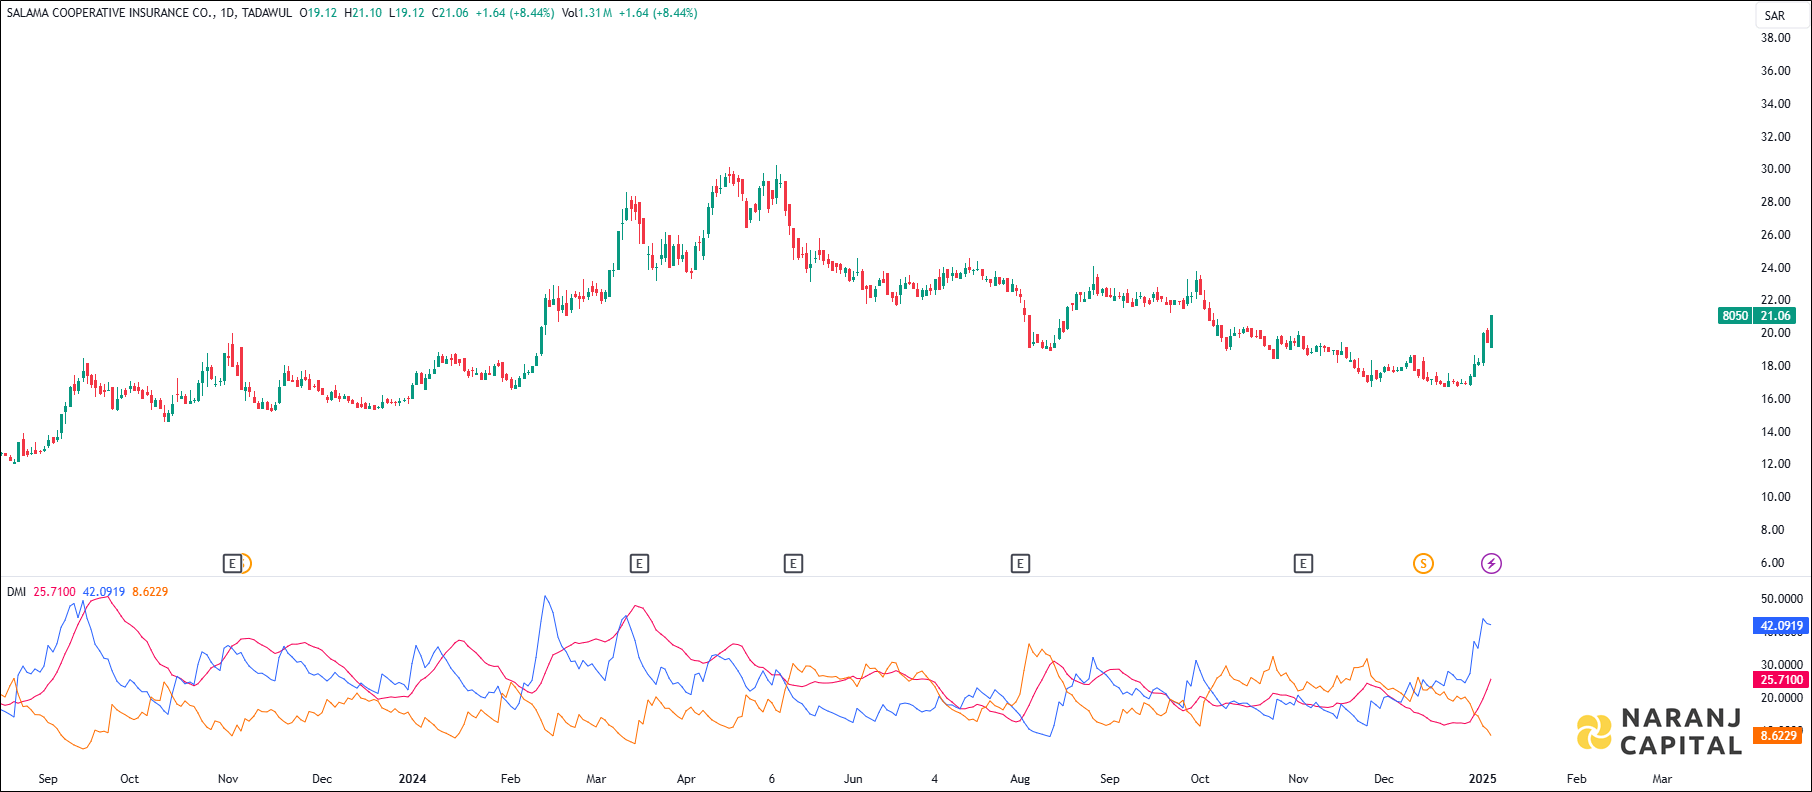This screenshot has height=792, width=1812.
Task: Click the 10.00 price axis level
Action: pyautogui.click(x=1775, y=497)
